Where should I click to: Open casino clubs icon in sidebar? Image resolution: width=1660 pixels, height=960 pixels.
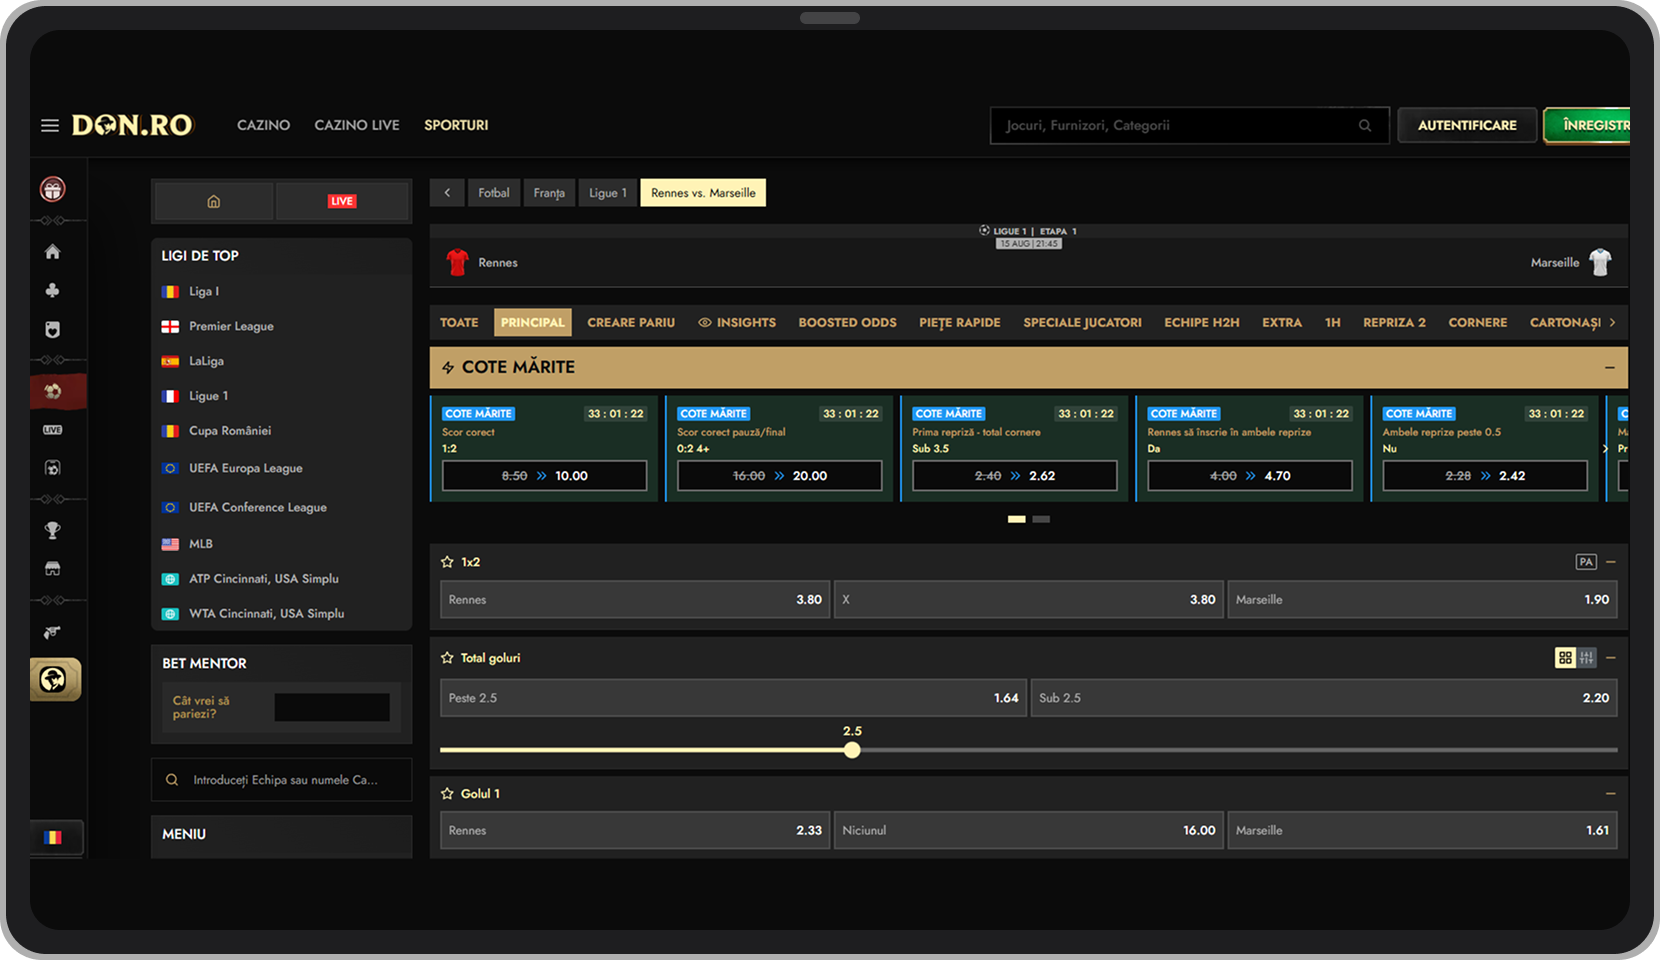click(53, 290)
